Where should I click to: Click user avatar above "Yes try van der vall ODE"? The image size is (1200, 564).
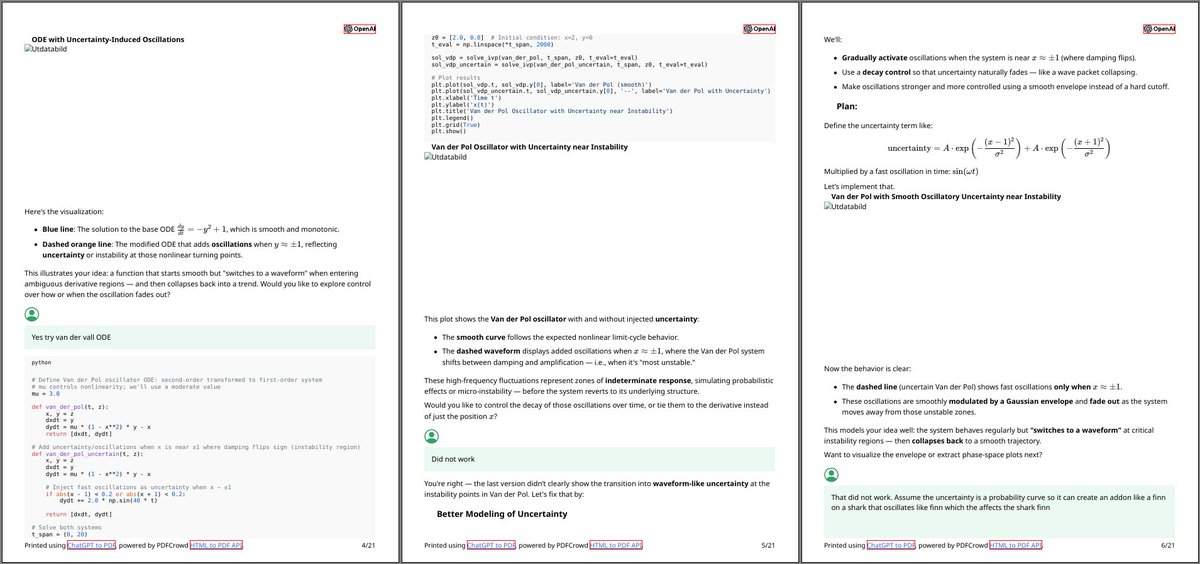click(x=32, y=314)
